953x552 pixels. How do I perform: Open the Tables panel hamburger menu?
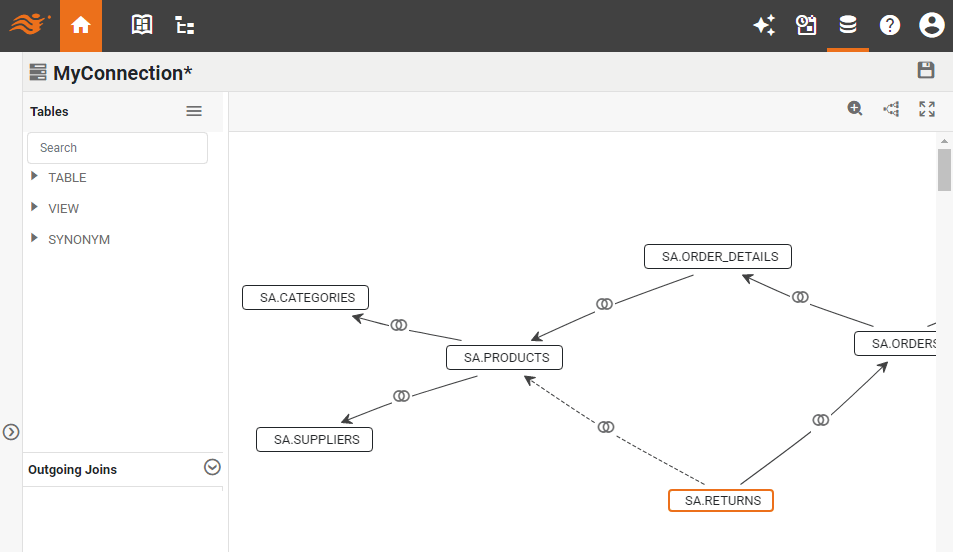point(194,111)
